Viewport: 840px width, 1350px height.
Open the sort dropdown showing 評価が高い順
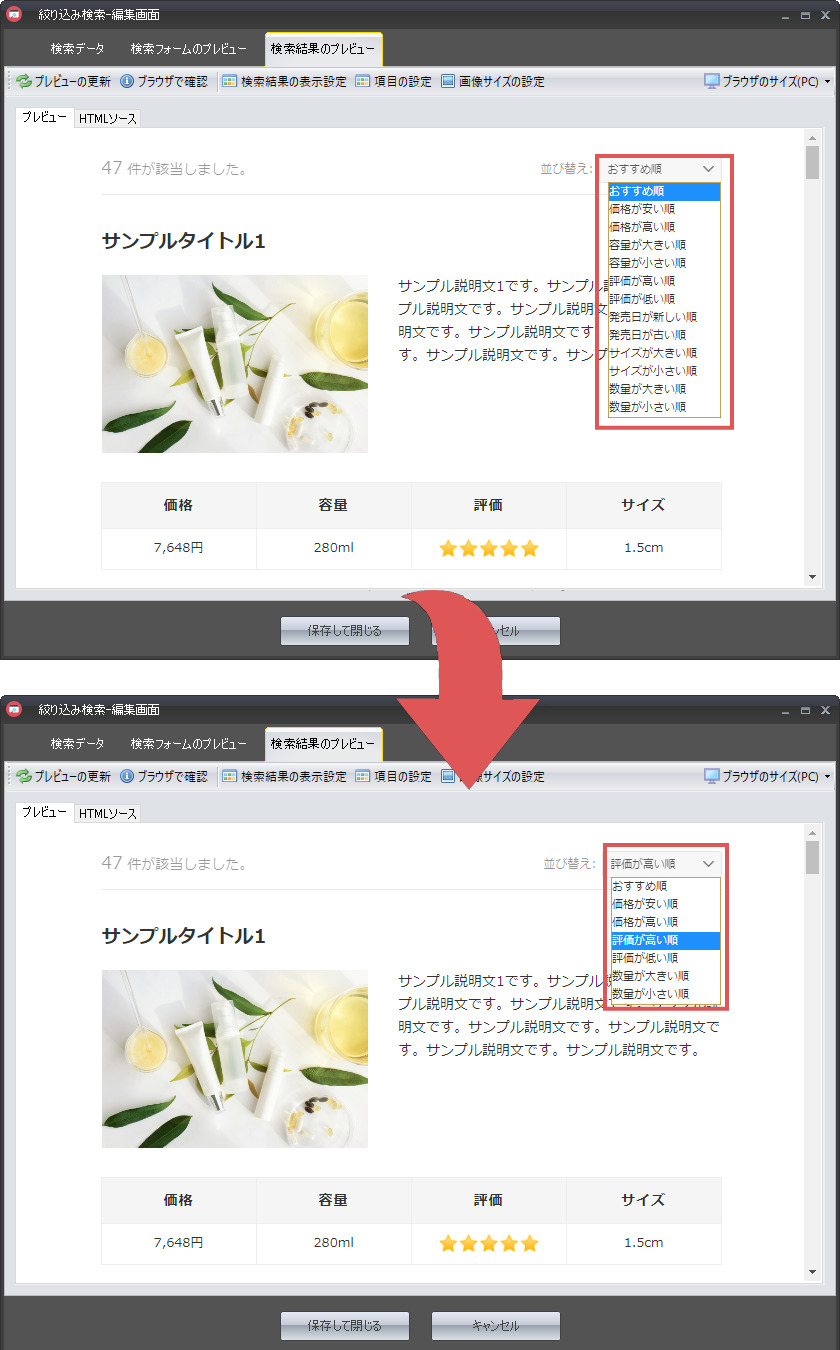coord(664,863)
